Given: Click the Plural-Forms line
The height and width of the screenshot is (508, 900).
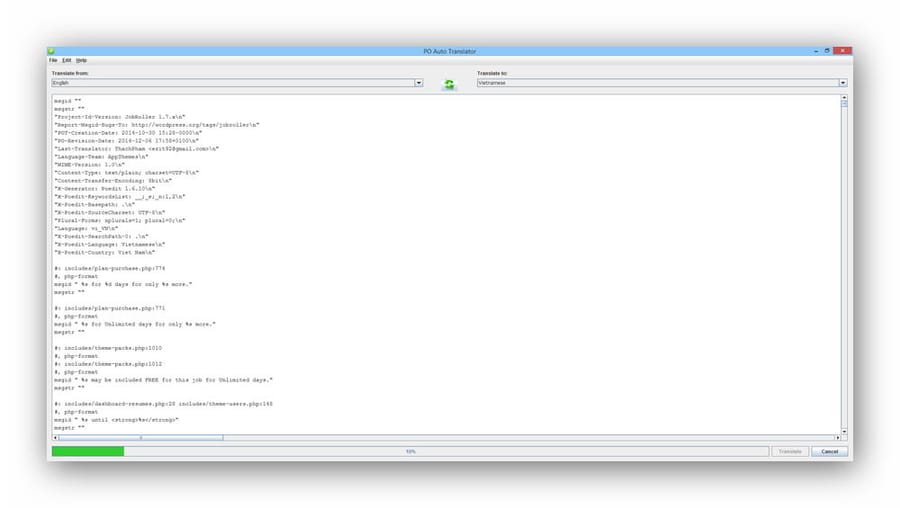Looking at the screenshot, I should [x=119, y=220].
